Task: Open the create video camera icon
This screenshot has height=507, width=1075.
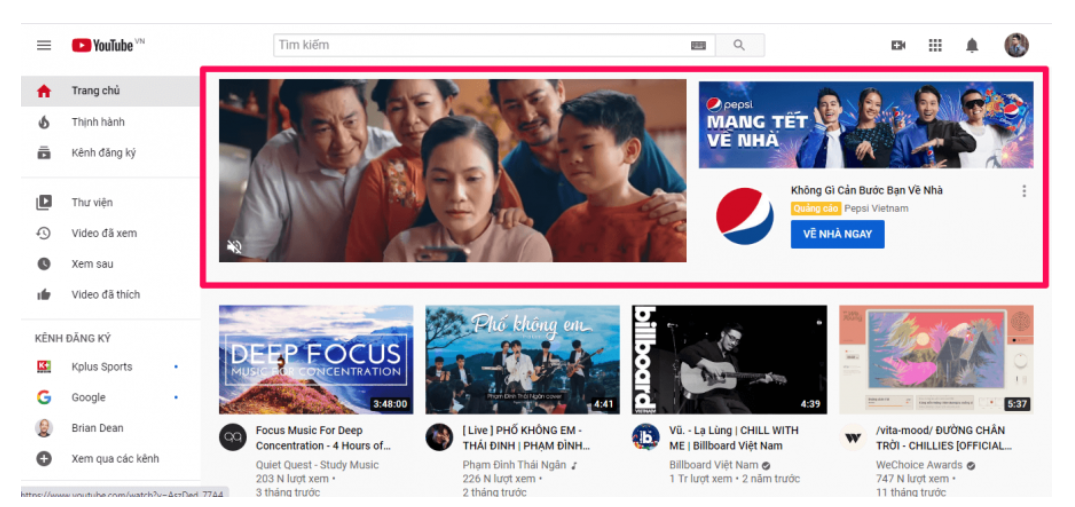Action: pyautogui.click(x=898, y=45)
